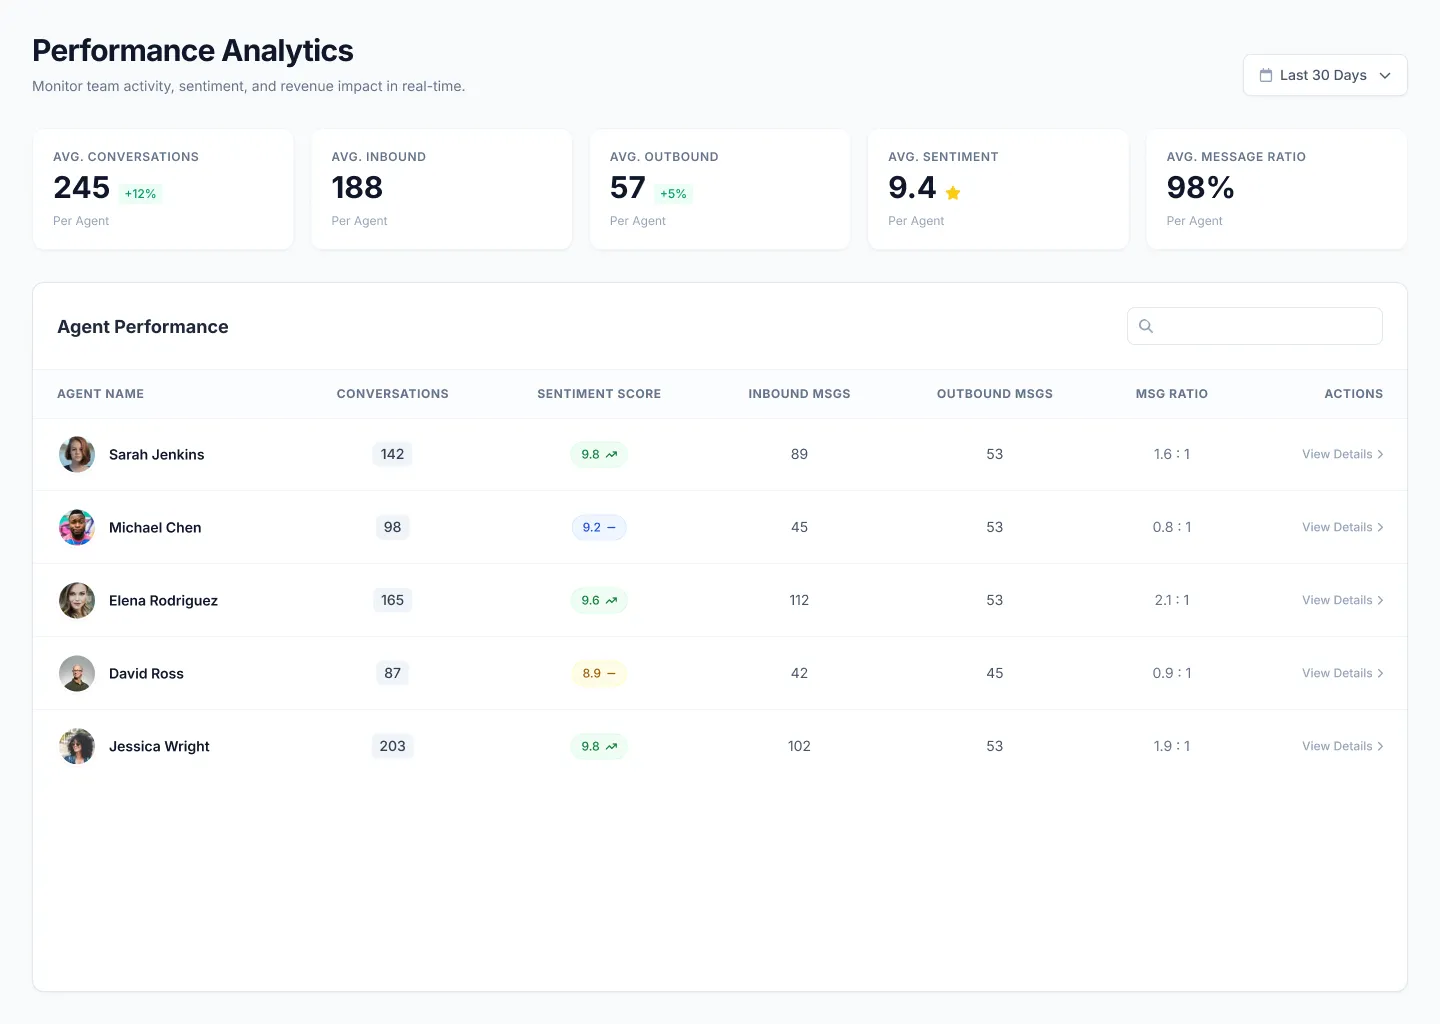View details for Sarah Jenkins
The height and width of the screenshot is (1024, 1440).
coord(1337,454)
